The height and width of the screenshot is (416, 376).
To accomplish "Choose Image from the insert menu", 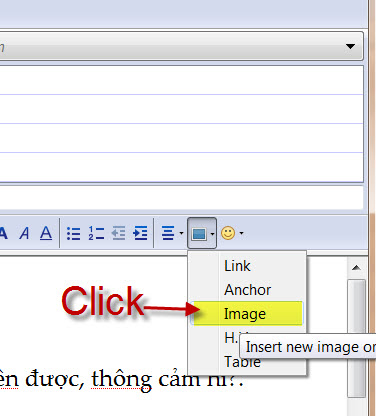I will coord(246,314).
